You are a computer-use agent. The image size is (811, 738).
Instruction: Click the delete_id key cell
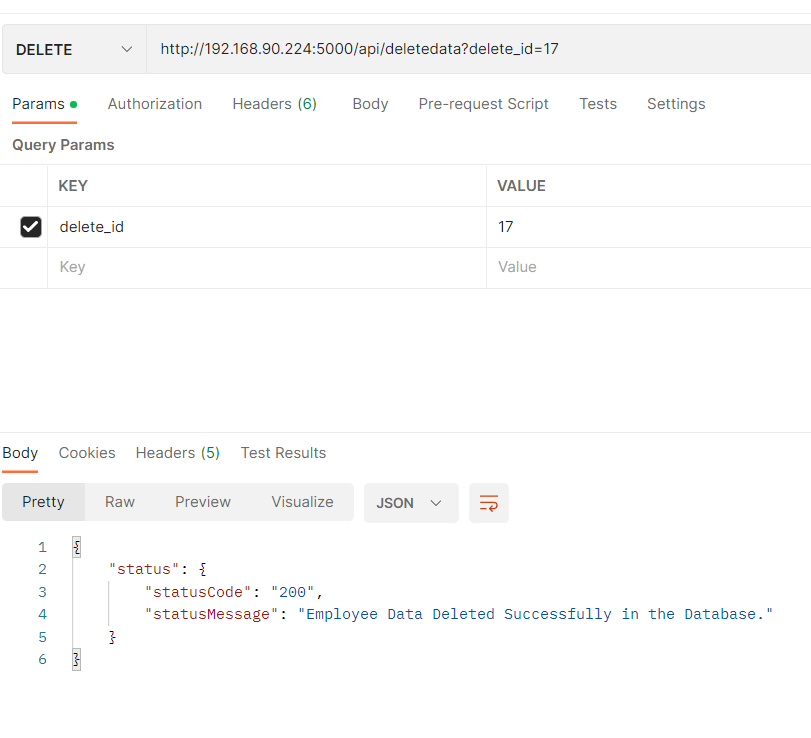[267, 227]
